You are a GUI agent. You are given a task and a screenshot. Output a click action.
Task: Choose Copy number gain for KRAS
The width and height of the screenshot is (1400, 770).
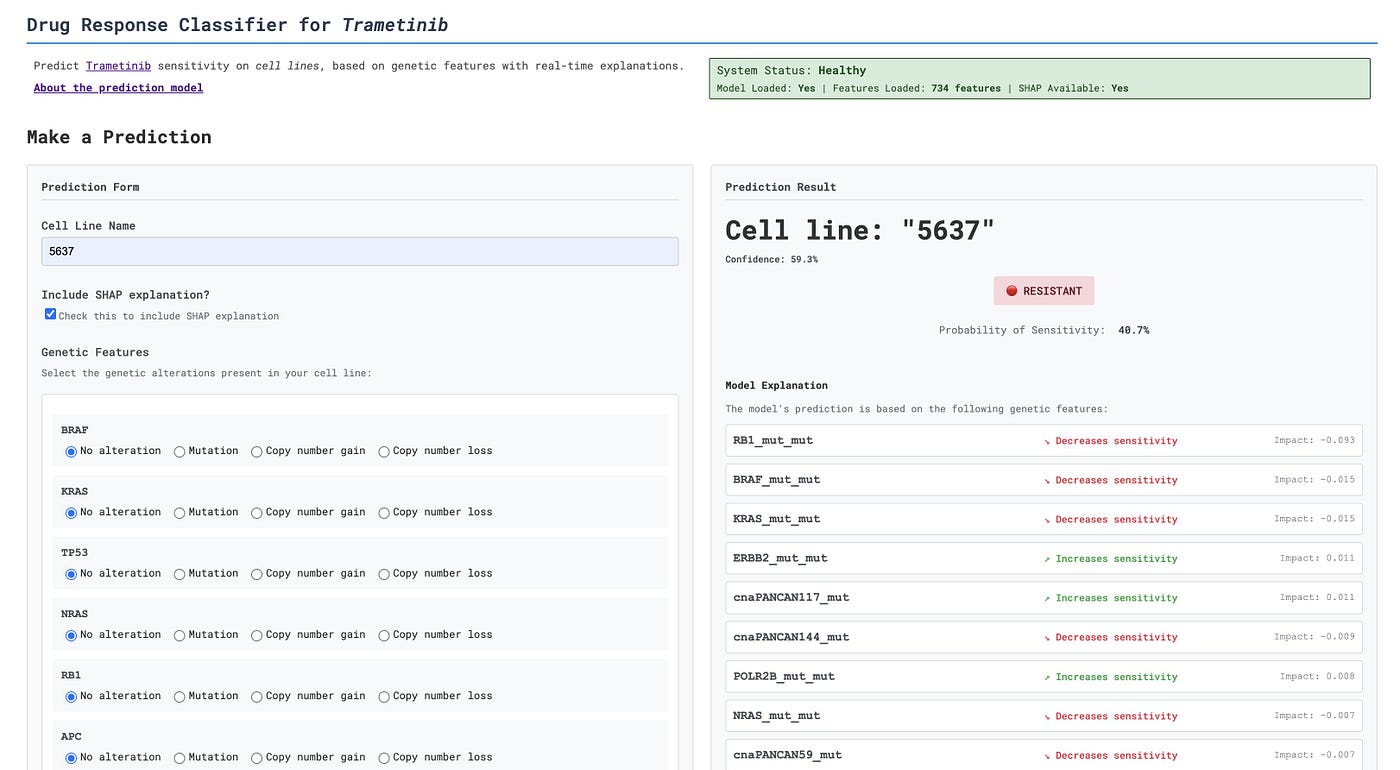click(x=257, y=513)
